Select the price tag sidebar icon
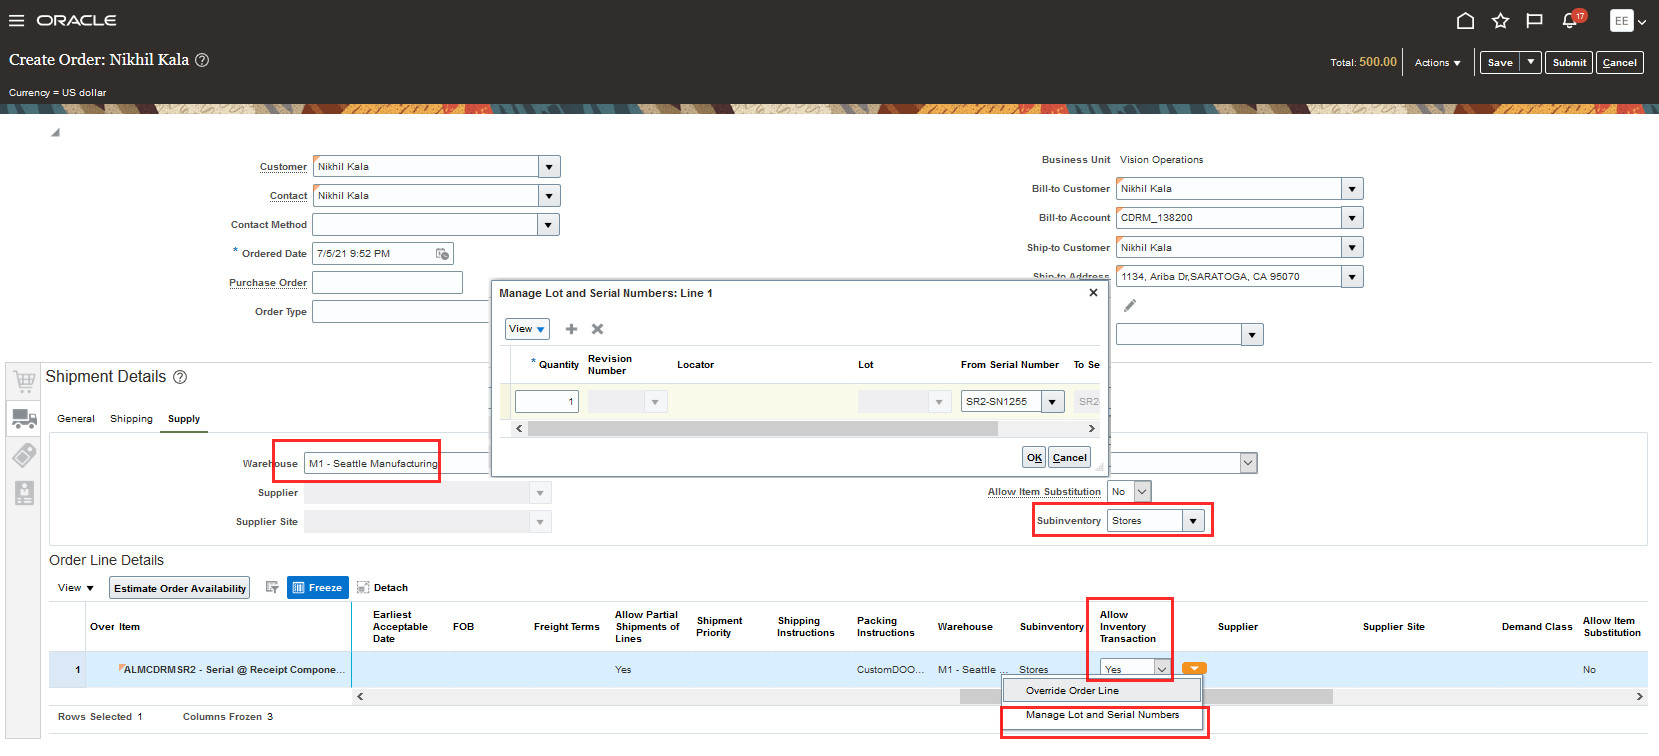The image size is (1659, 756). [25, 455]
